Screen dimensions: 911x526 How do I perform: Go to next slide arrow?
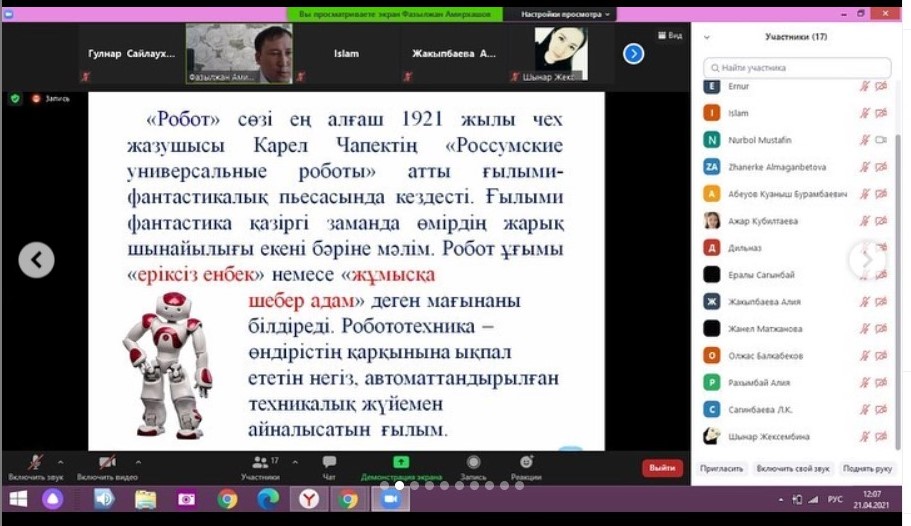pyautogui.click(x=866, y=260)
